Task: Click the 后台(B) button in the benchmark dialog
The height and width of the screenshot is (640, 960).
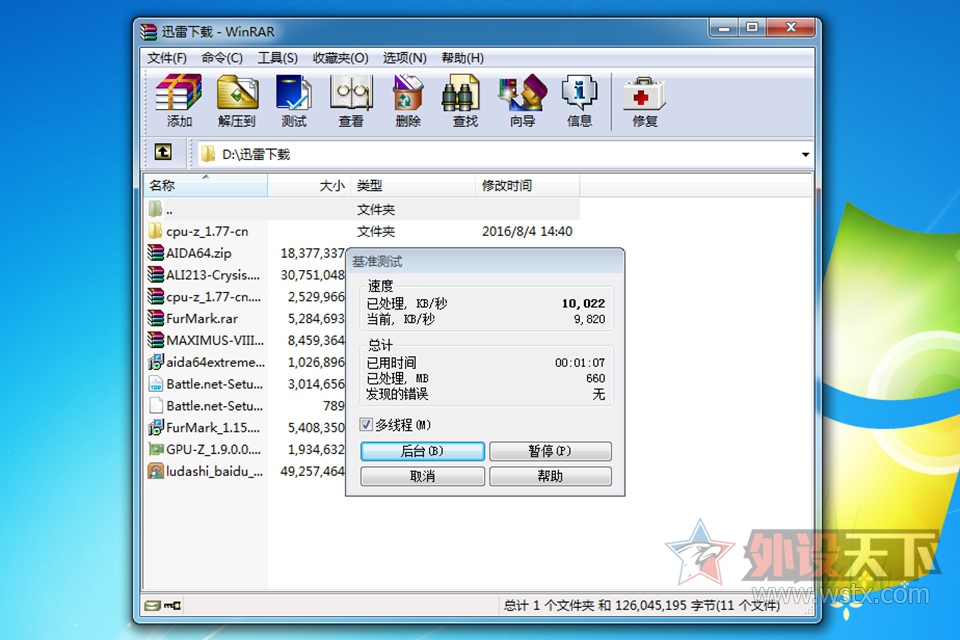Action: [422, 451]
